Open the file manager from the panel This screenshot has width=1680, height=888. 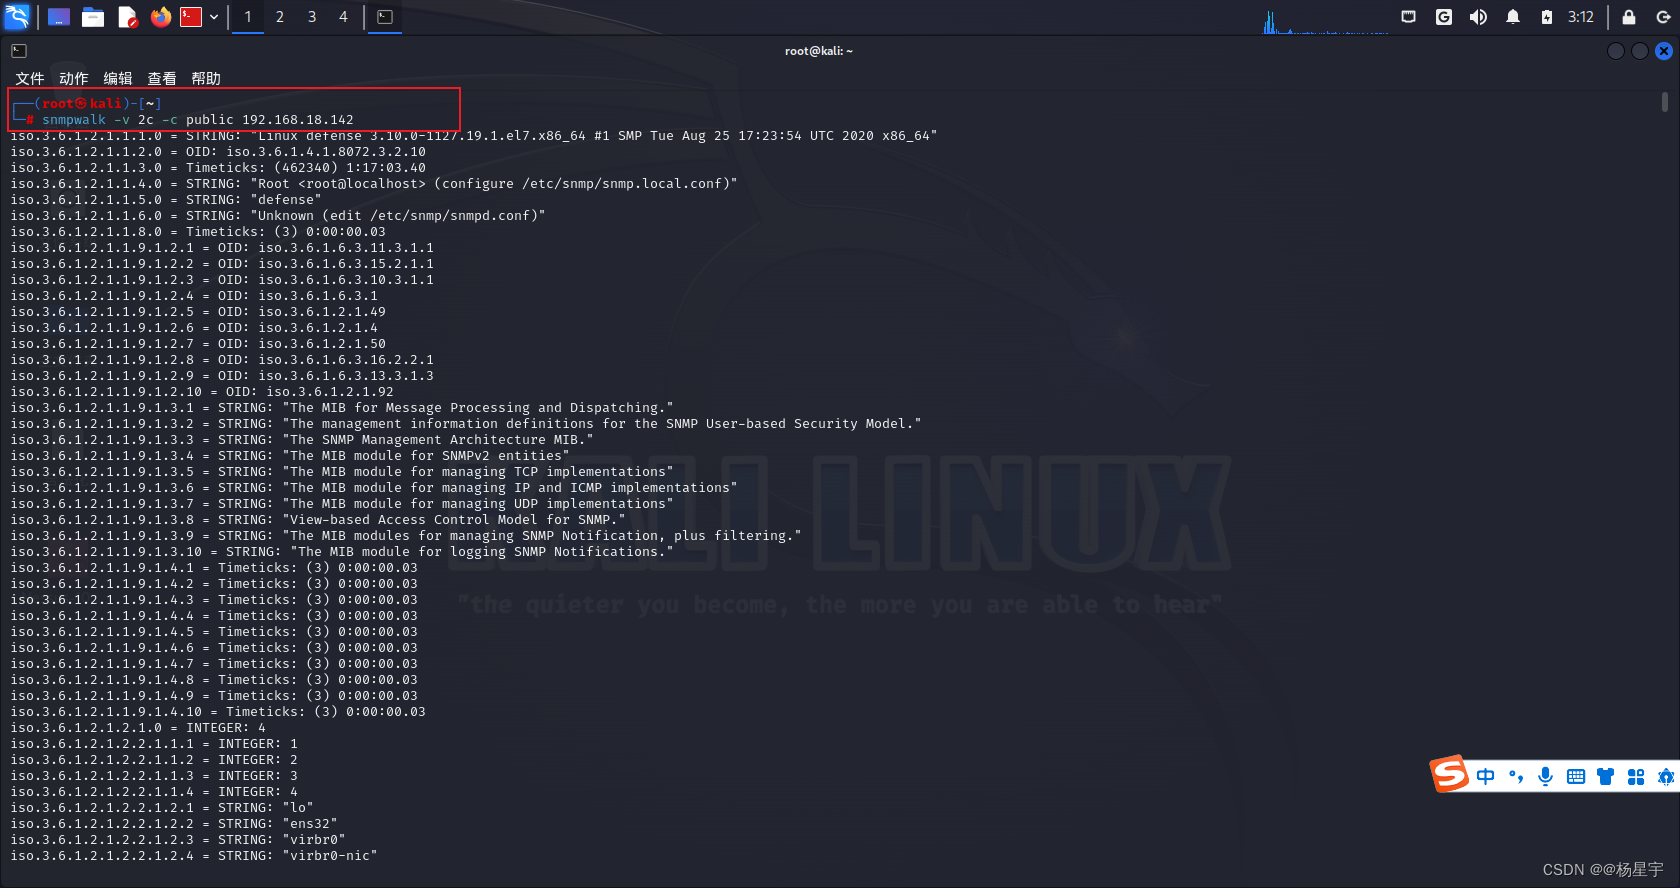coord(93,17)
